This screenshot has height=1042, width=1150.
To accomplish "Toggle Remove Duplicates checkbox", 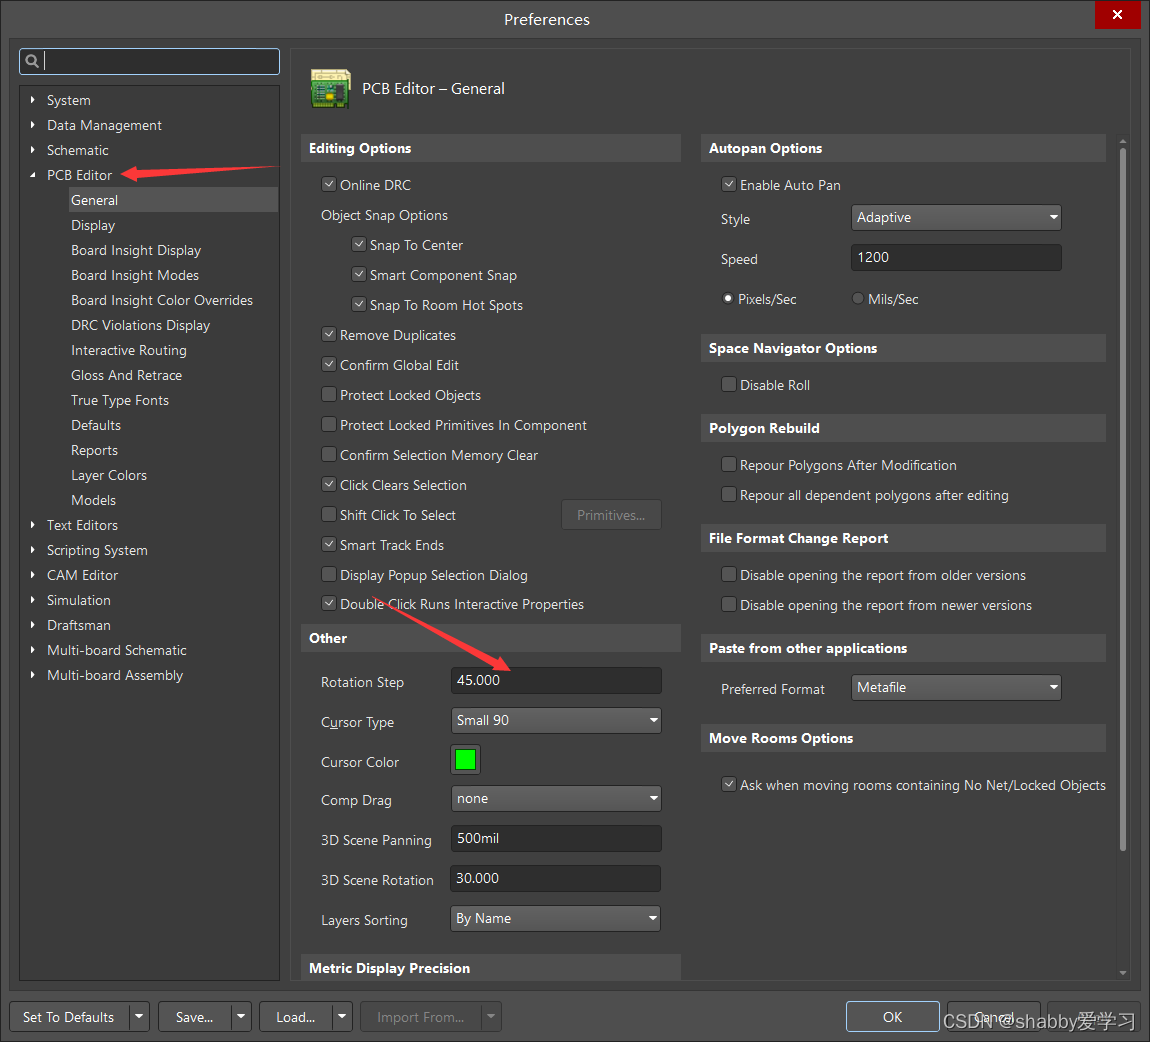I will click(329, 334).
